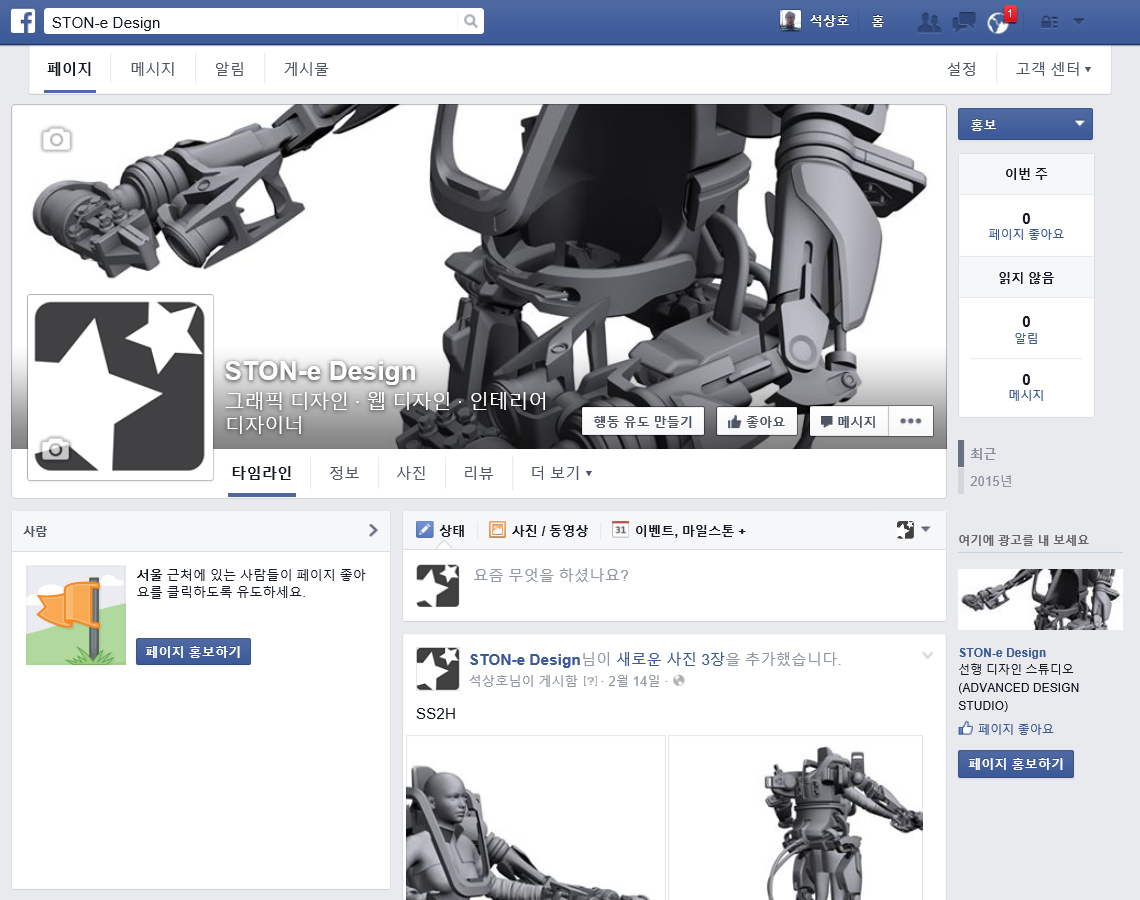Click the 홈 link in top bar
This screenshot has width=1140, height=900.
[x=878, y=22]
